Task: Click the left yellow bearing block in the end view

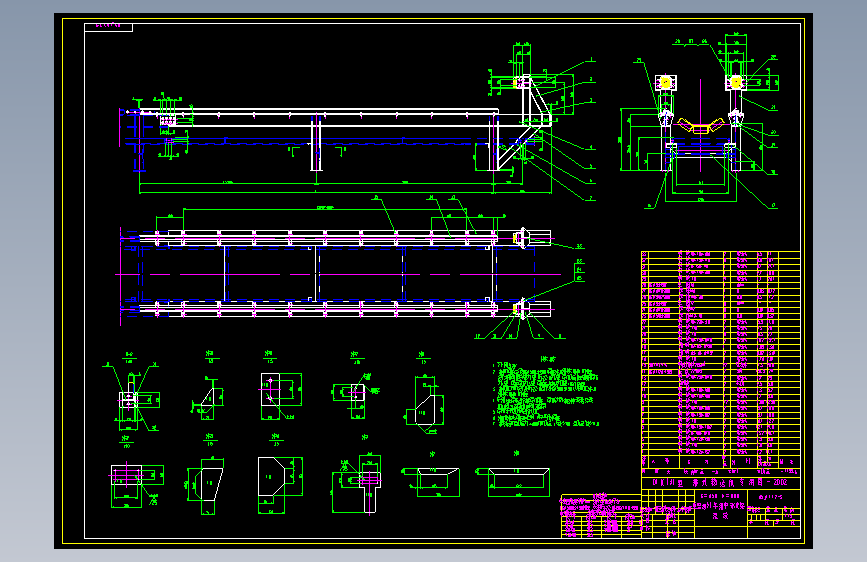Action: click(666, 82)
